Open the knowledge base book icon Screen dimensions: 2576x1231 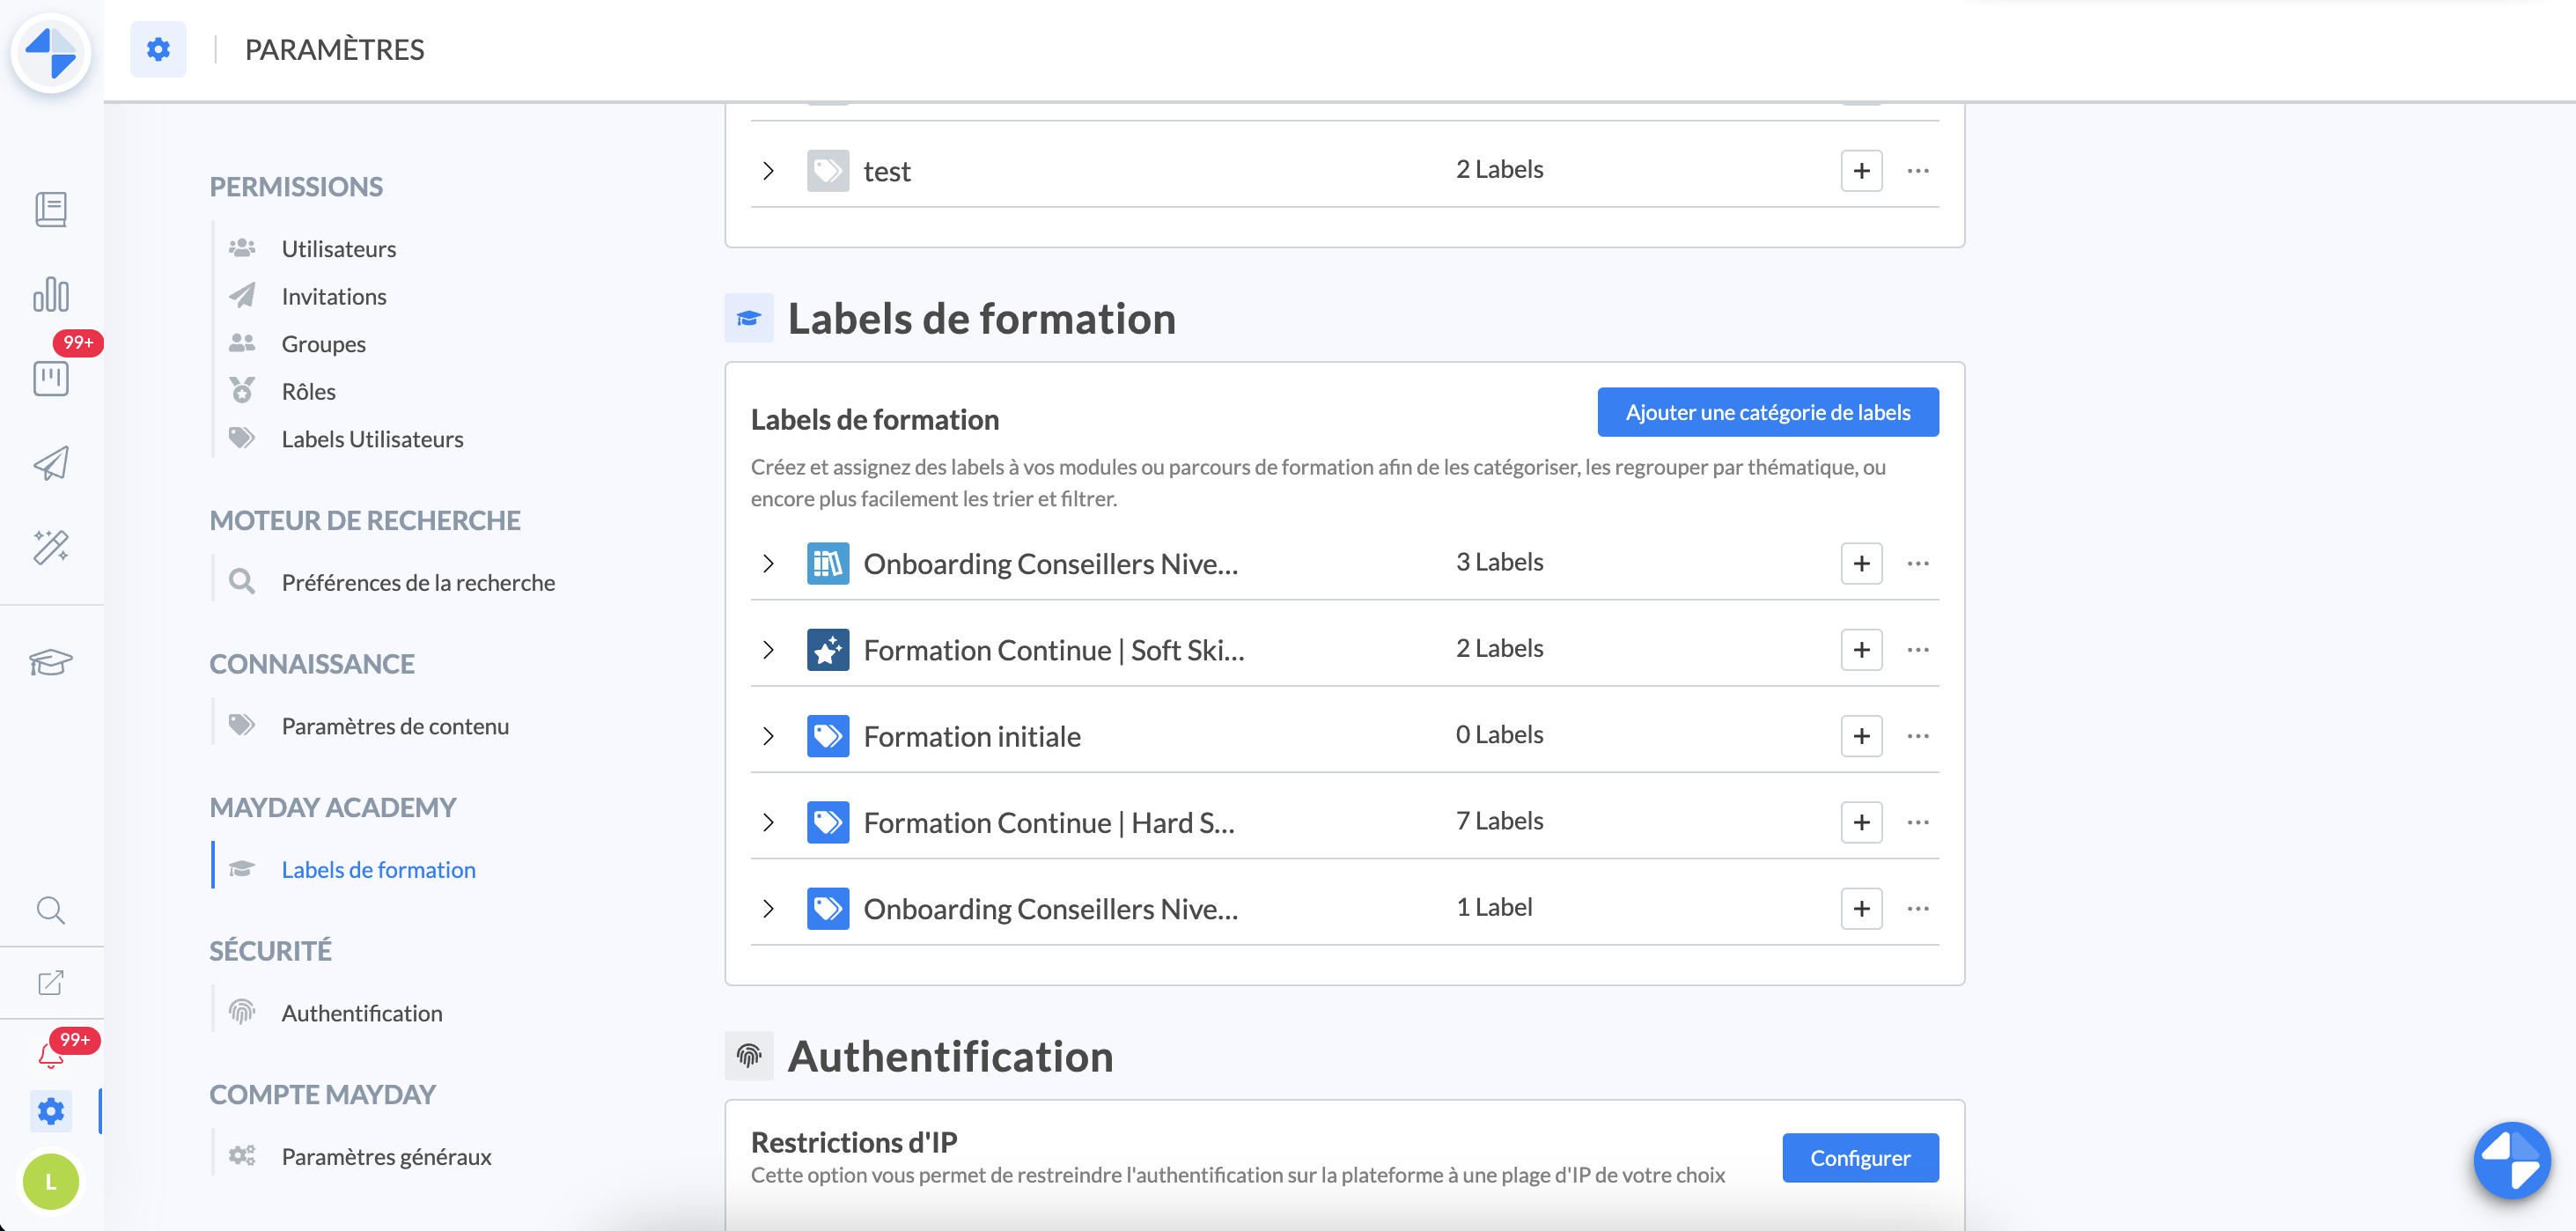[x=51, y=210]
